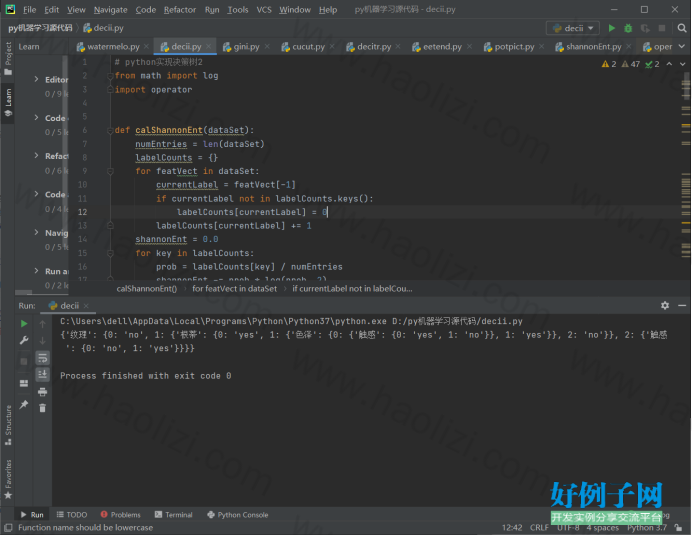Open the Learn tool window stripe
Image resolution: width=692 pixels, height=535 pixels.
[x=8, y=102]
